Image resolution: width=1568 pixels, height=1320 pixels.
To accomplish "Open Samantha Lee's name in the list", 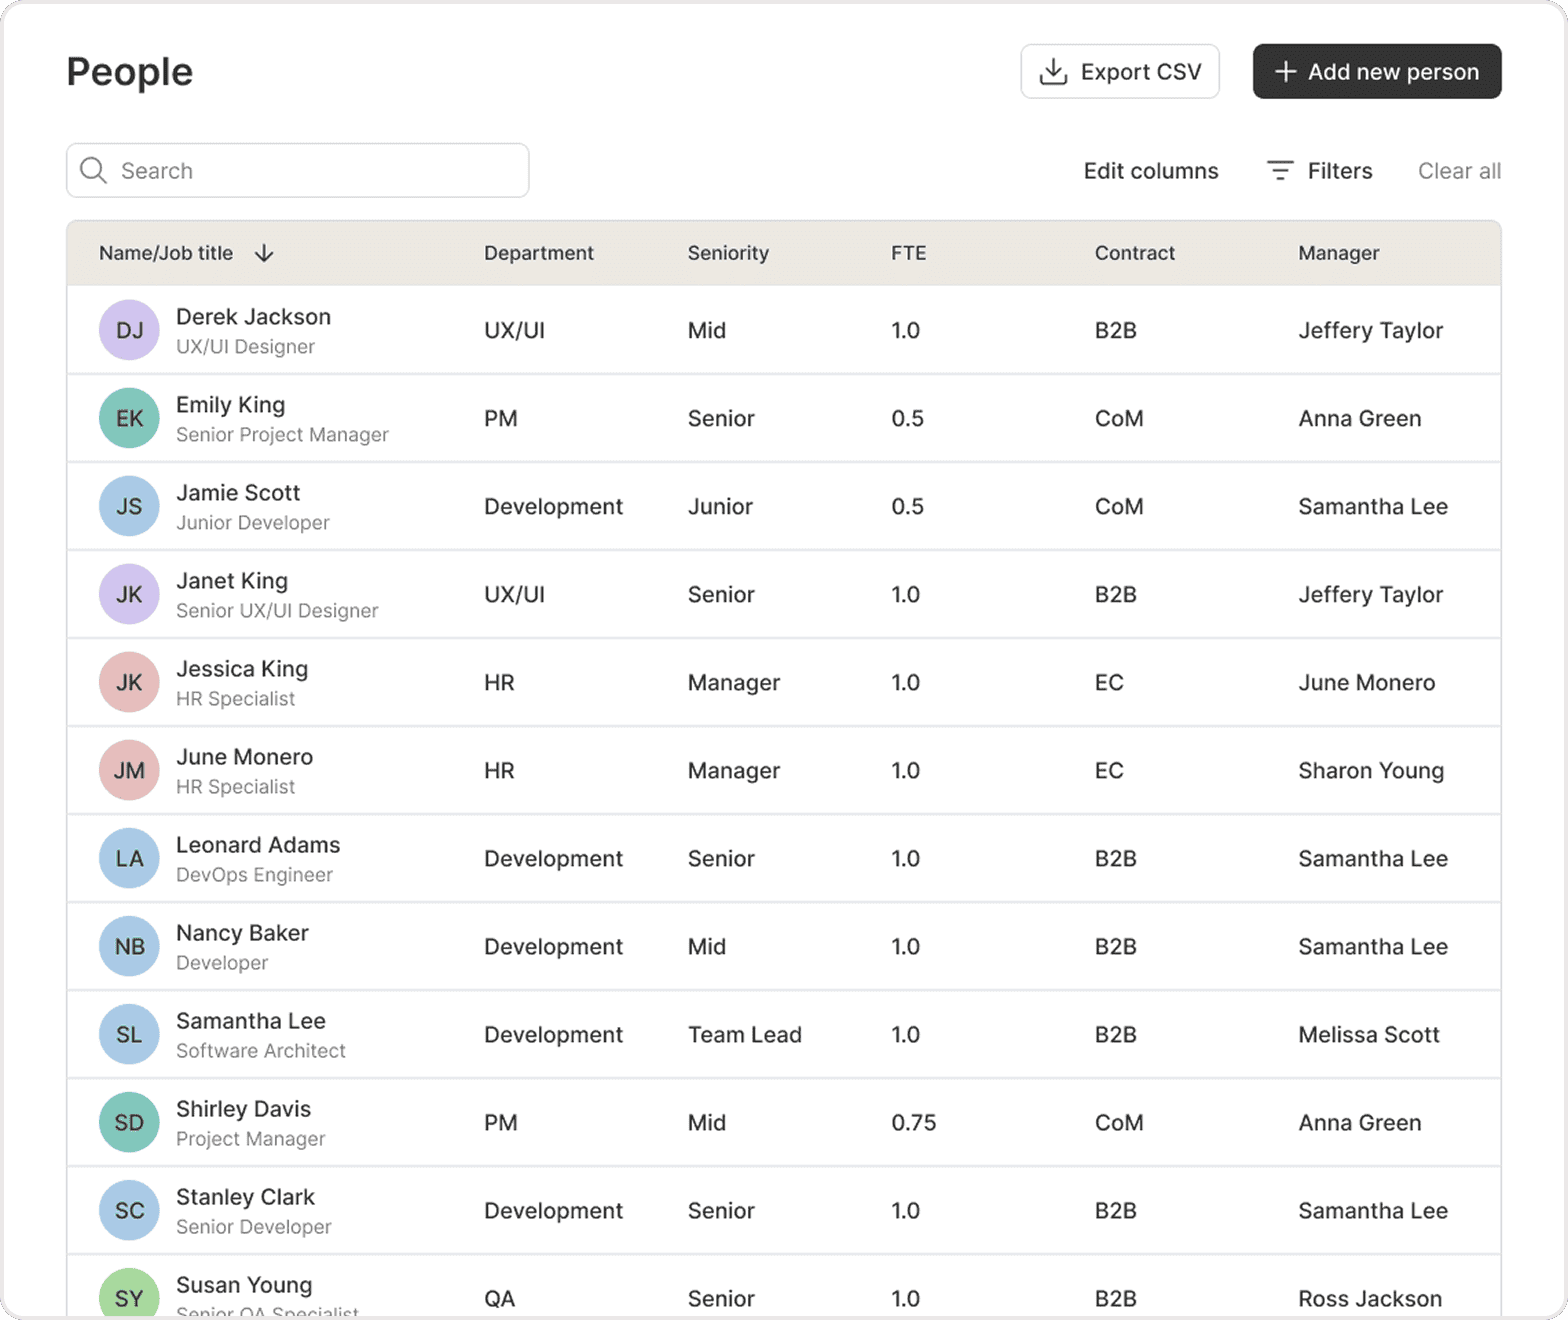I will (251, 1021).
